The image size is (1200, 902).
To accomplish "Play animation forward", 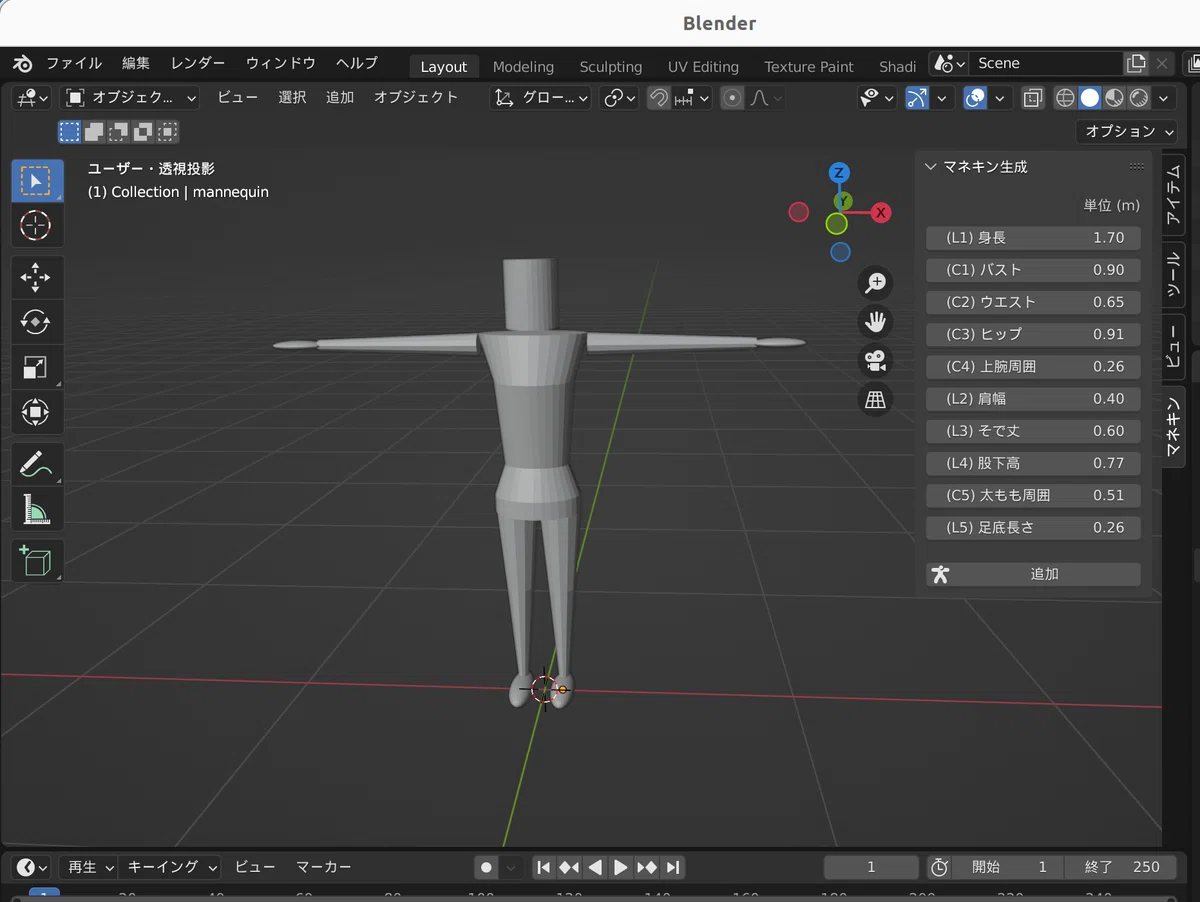I will coord(621,867).
